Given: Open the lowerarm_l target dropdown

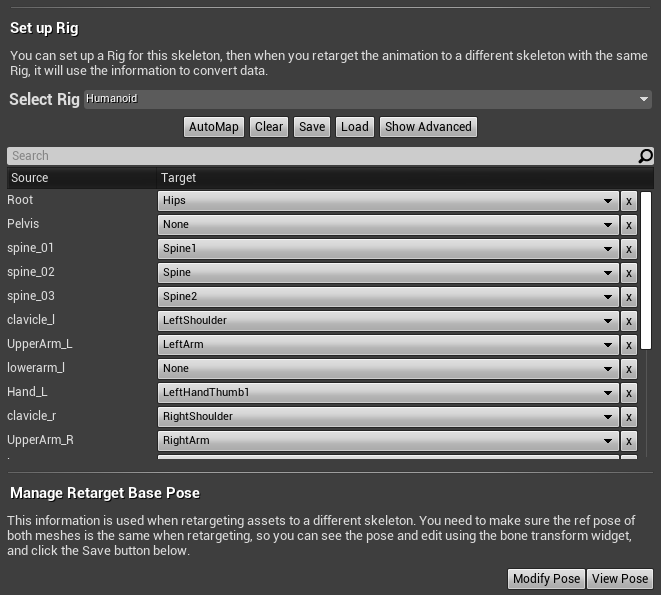Looking at the screenshot, I should (388, 369).
